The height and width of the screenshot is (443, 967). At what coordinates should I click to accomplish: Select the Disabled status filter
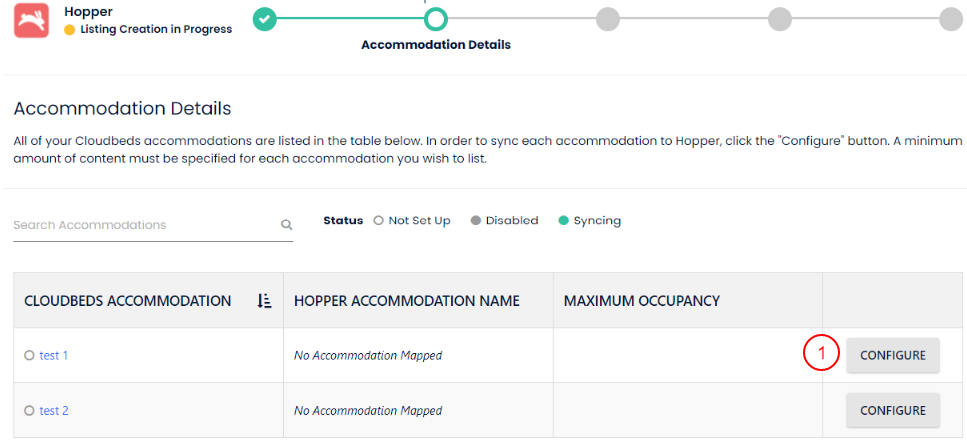click(x=504, y=221)
